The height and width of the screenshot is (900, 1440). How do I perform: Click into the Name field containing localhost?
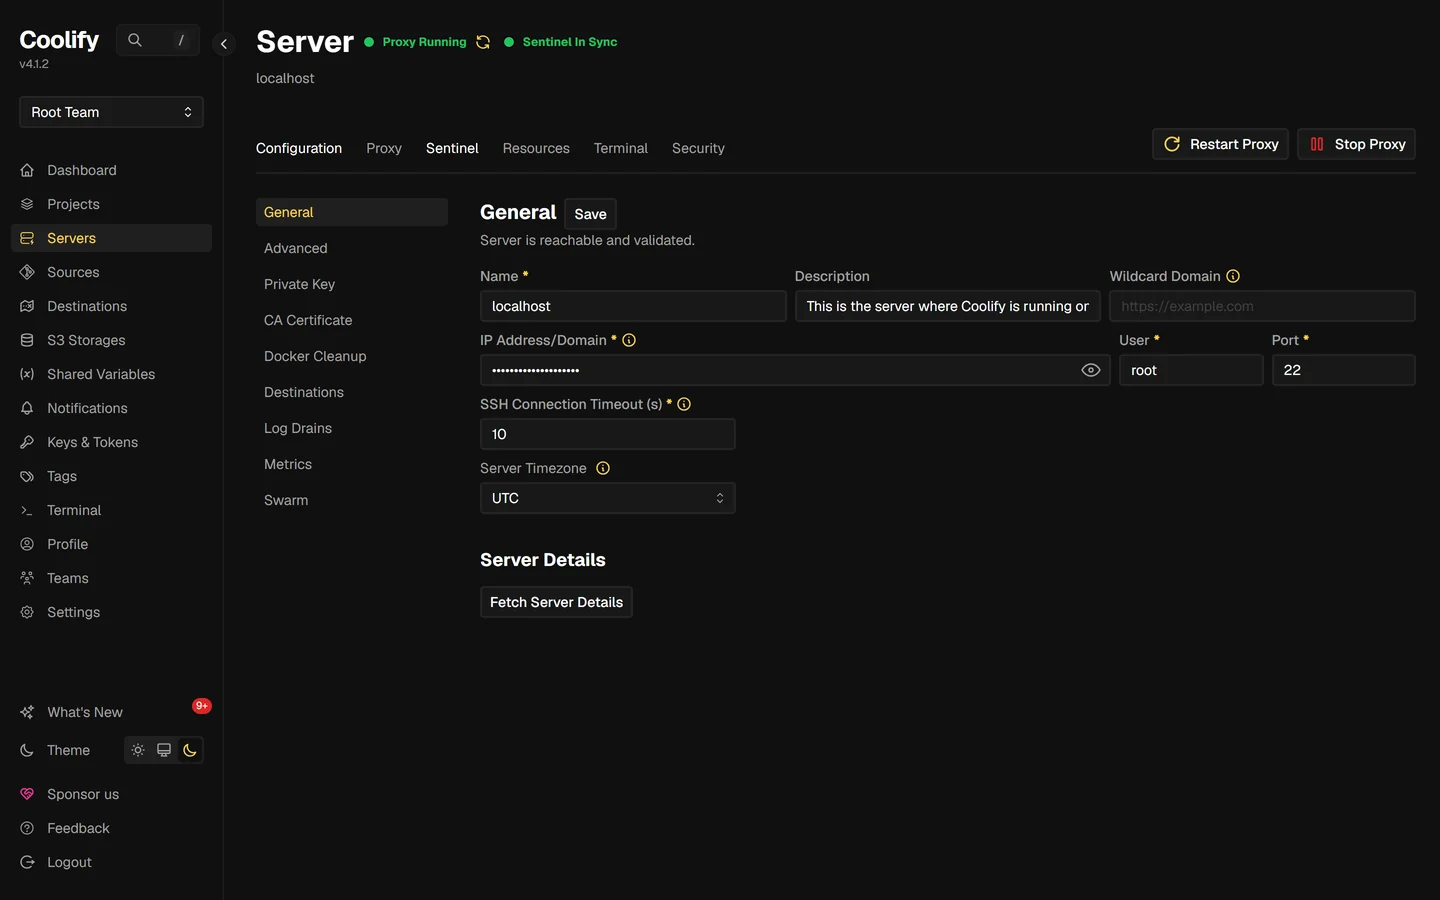click(x=633, y=306)
